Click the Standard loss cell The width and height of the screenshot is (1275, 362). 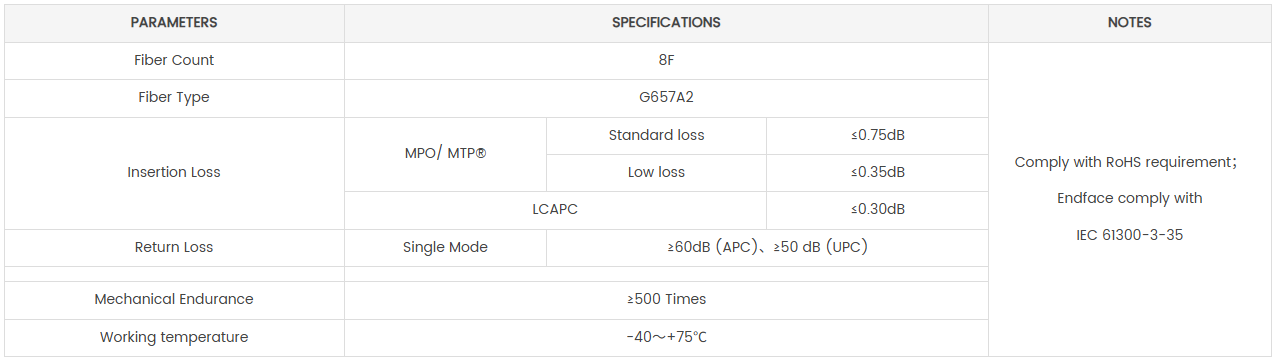pyautogui.click(x=656, y=136)
